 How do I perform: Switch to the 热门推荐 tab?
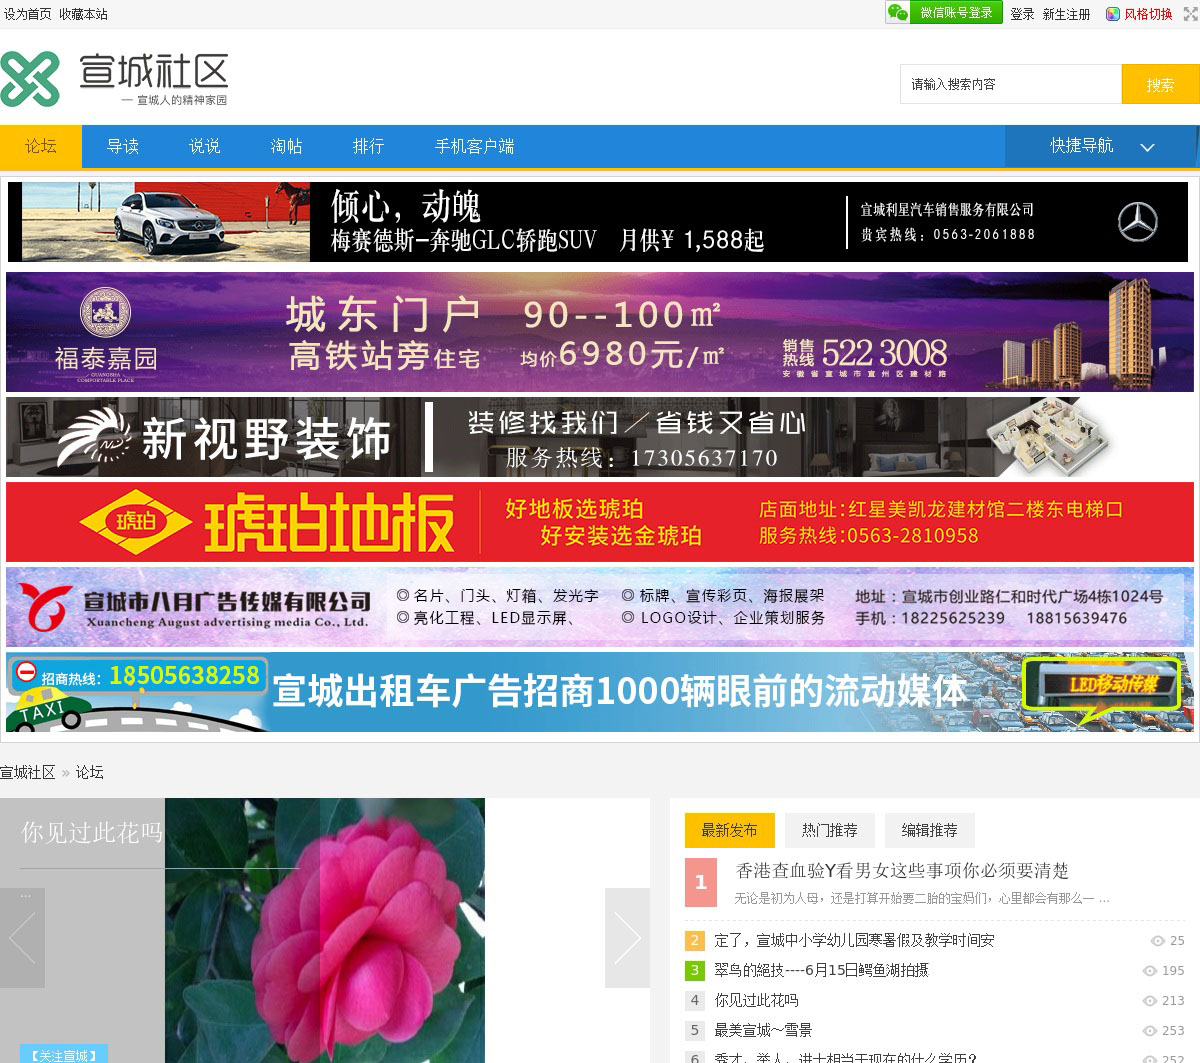tap(830, 830)
